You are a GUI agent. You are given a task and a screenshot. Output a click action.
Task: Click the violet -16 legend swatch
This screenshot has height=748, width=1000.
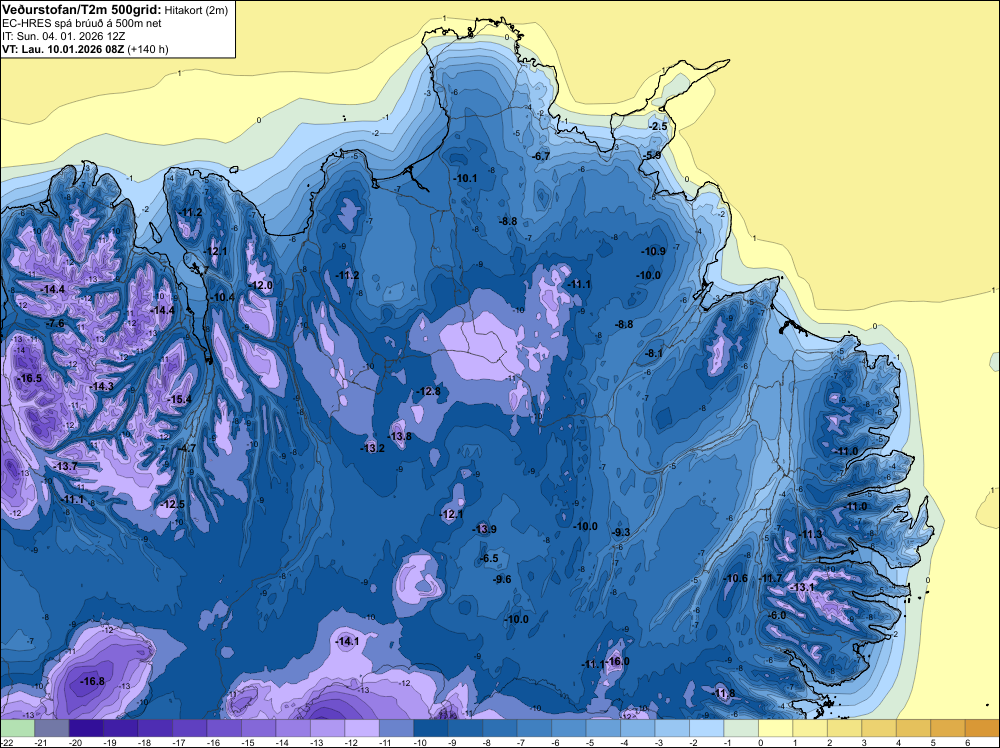pyautogui.click(x=224, y=728)
